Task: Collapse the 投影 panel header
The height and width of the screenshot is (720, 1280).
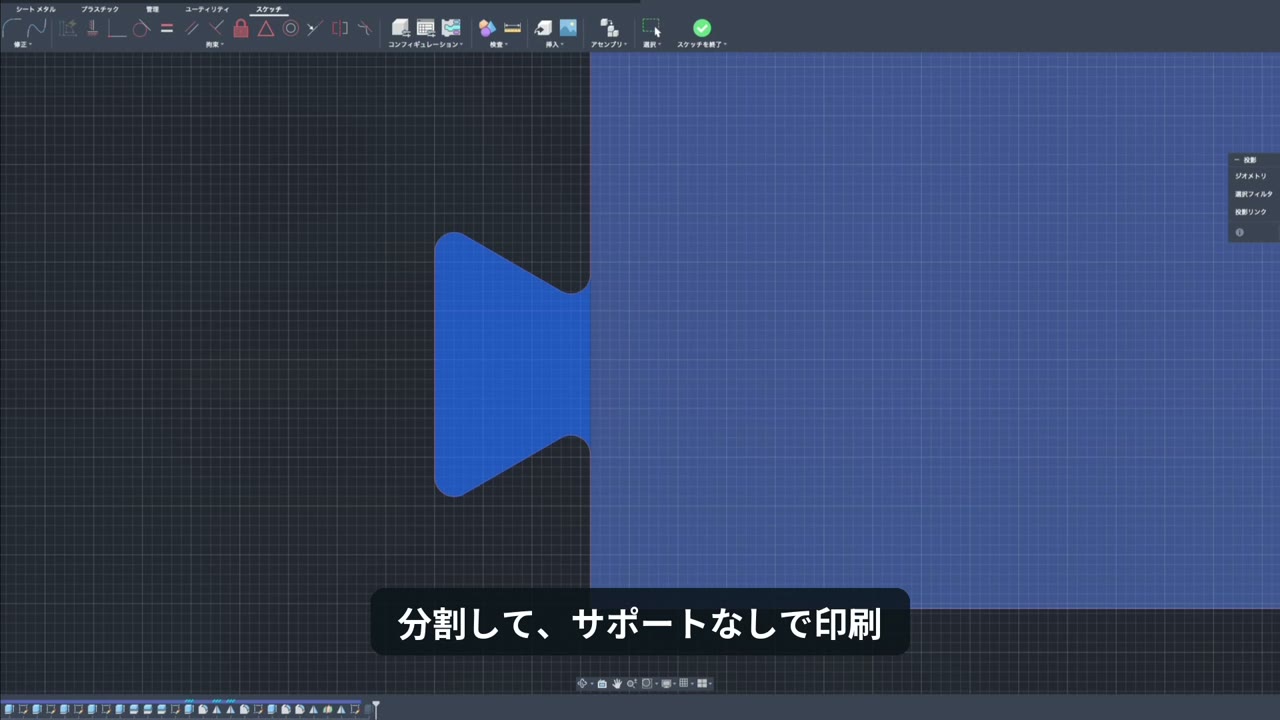Action: pos(1237,160)
